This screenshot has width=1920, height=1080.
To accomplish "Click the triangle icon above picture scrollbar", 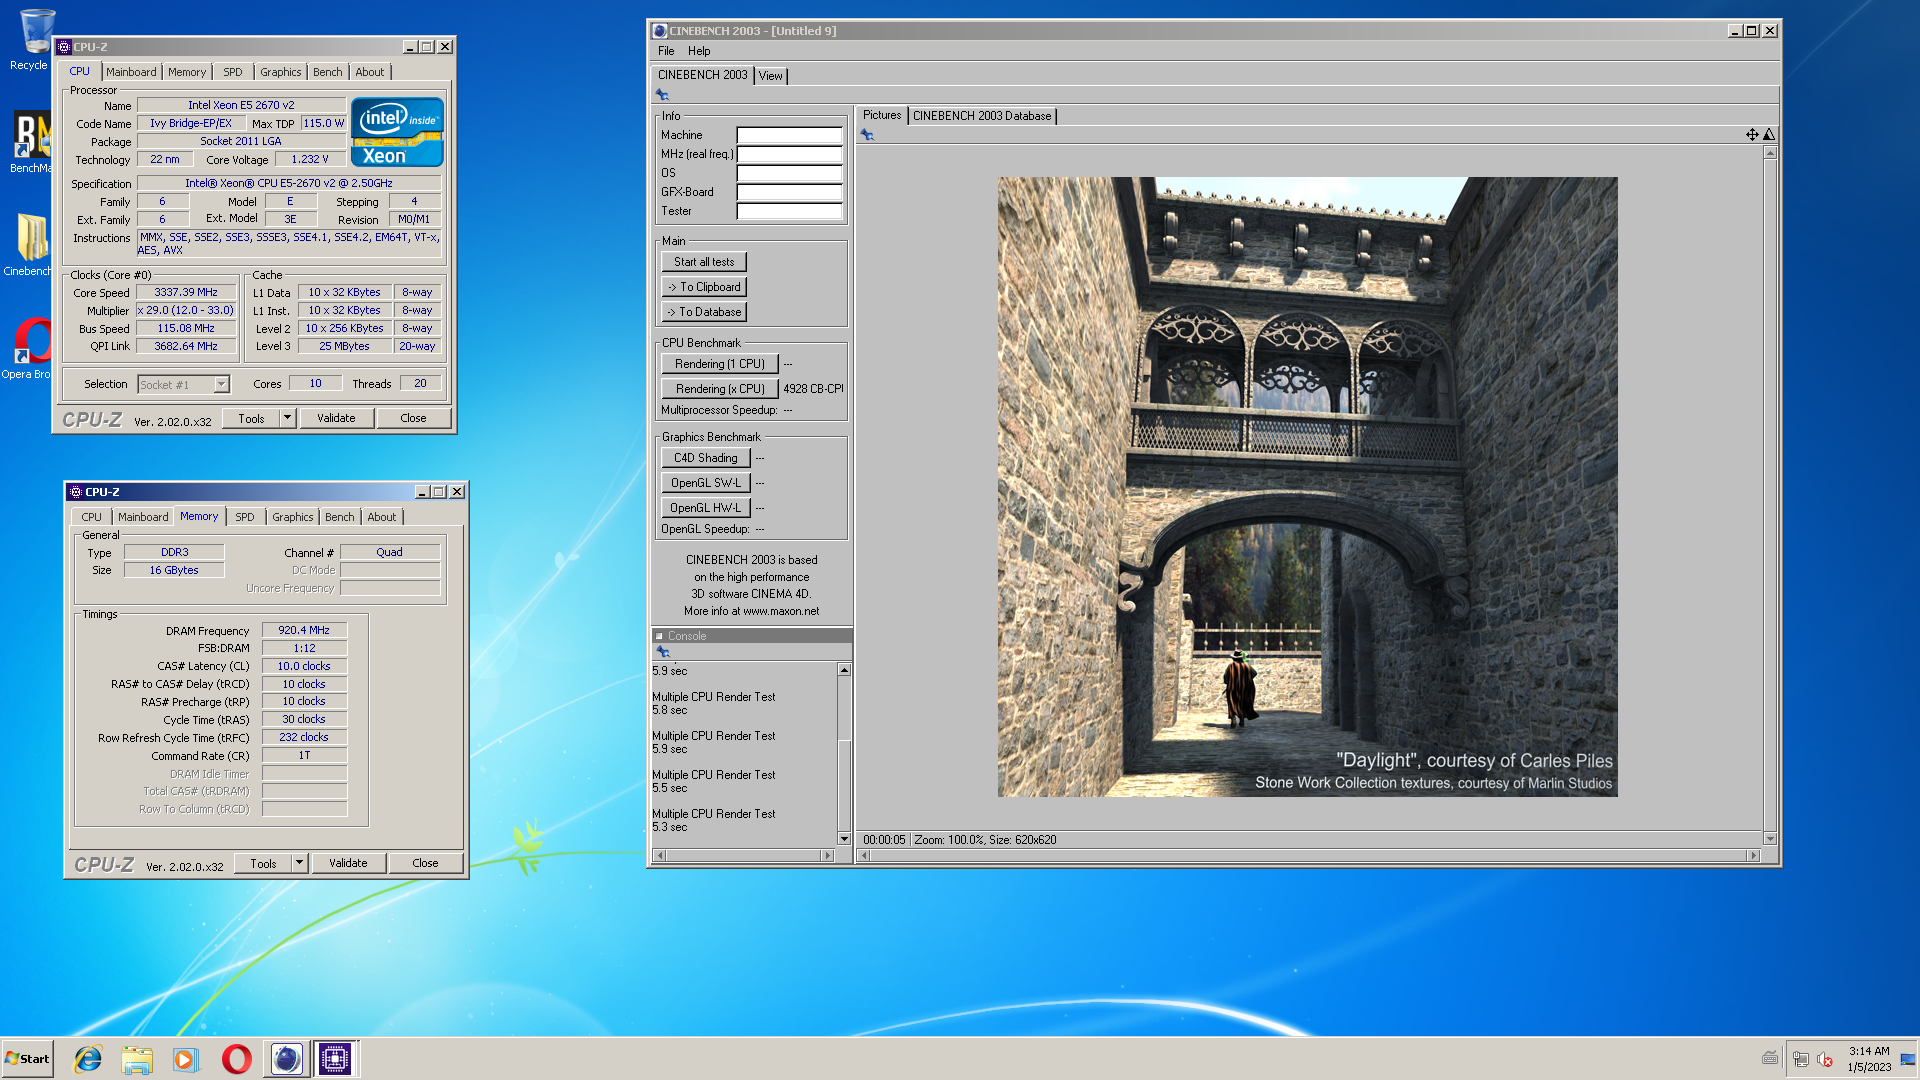I will pos(1769,134).
